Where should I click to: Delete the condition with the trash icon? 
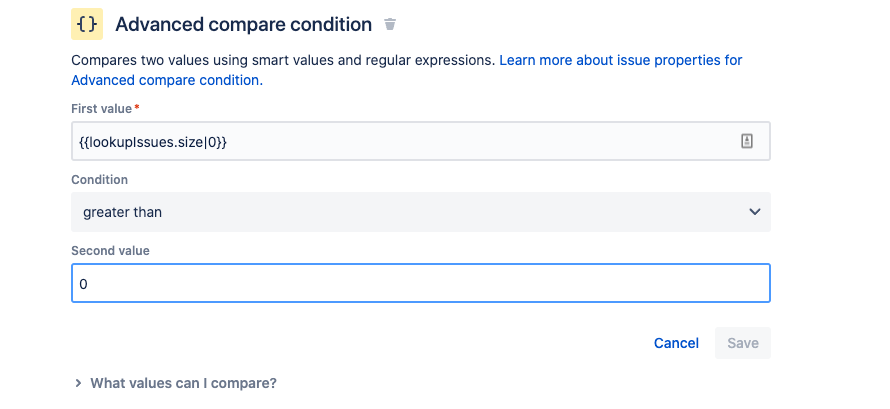click(390, 24)
